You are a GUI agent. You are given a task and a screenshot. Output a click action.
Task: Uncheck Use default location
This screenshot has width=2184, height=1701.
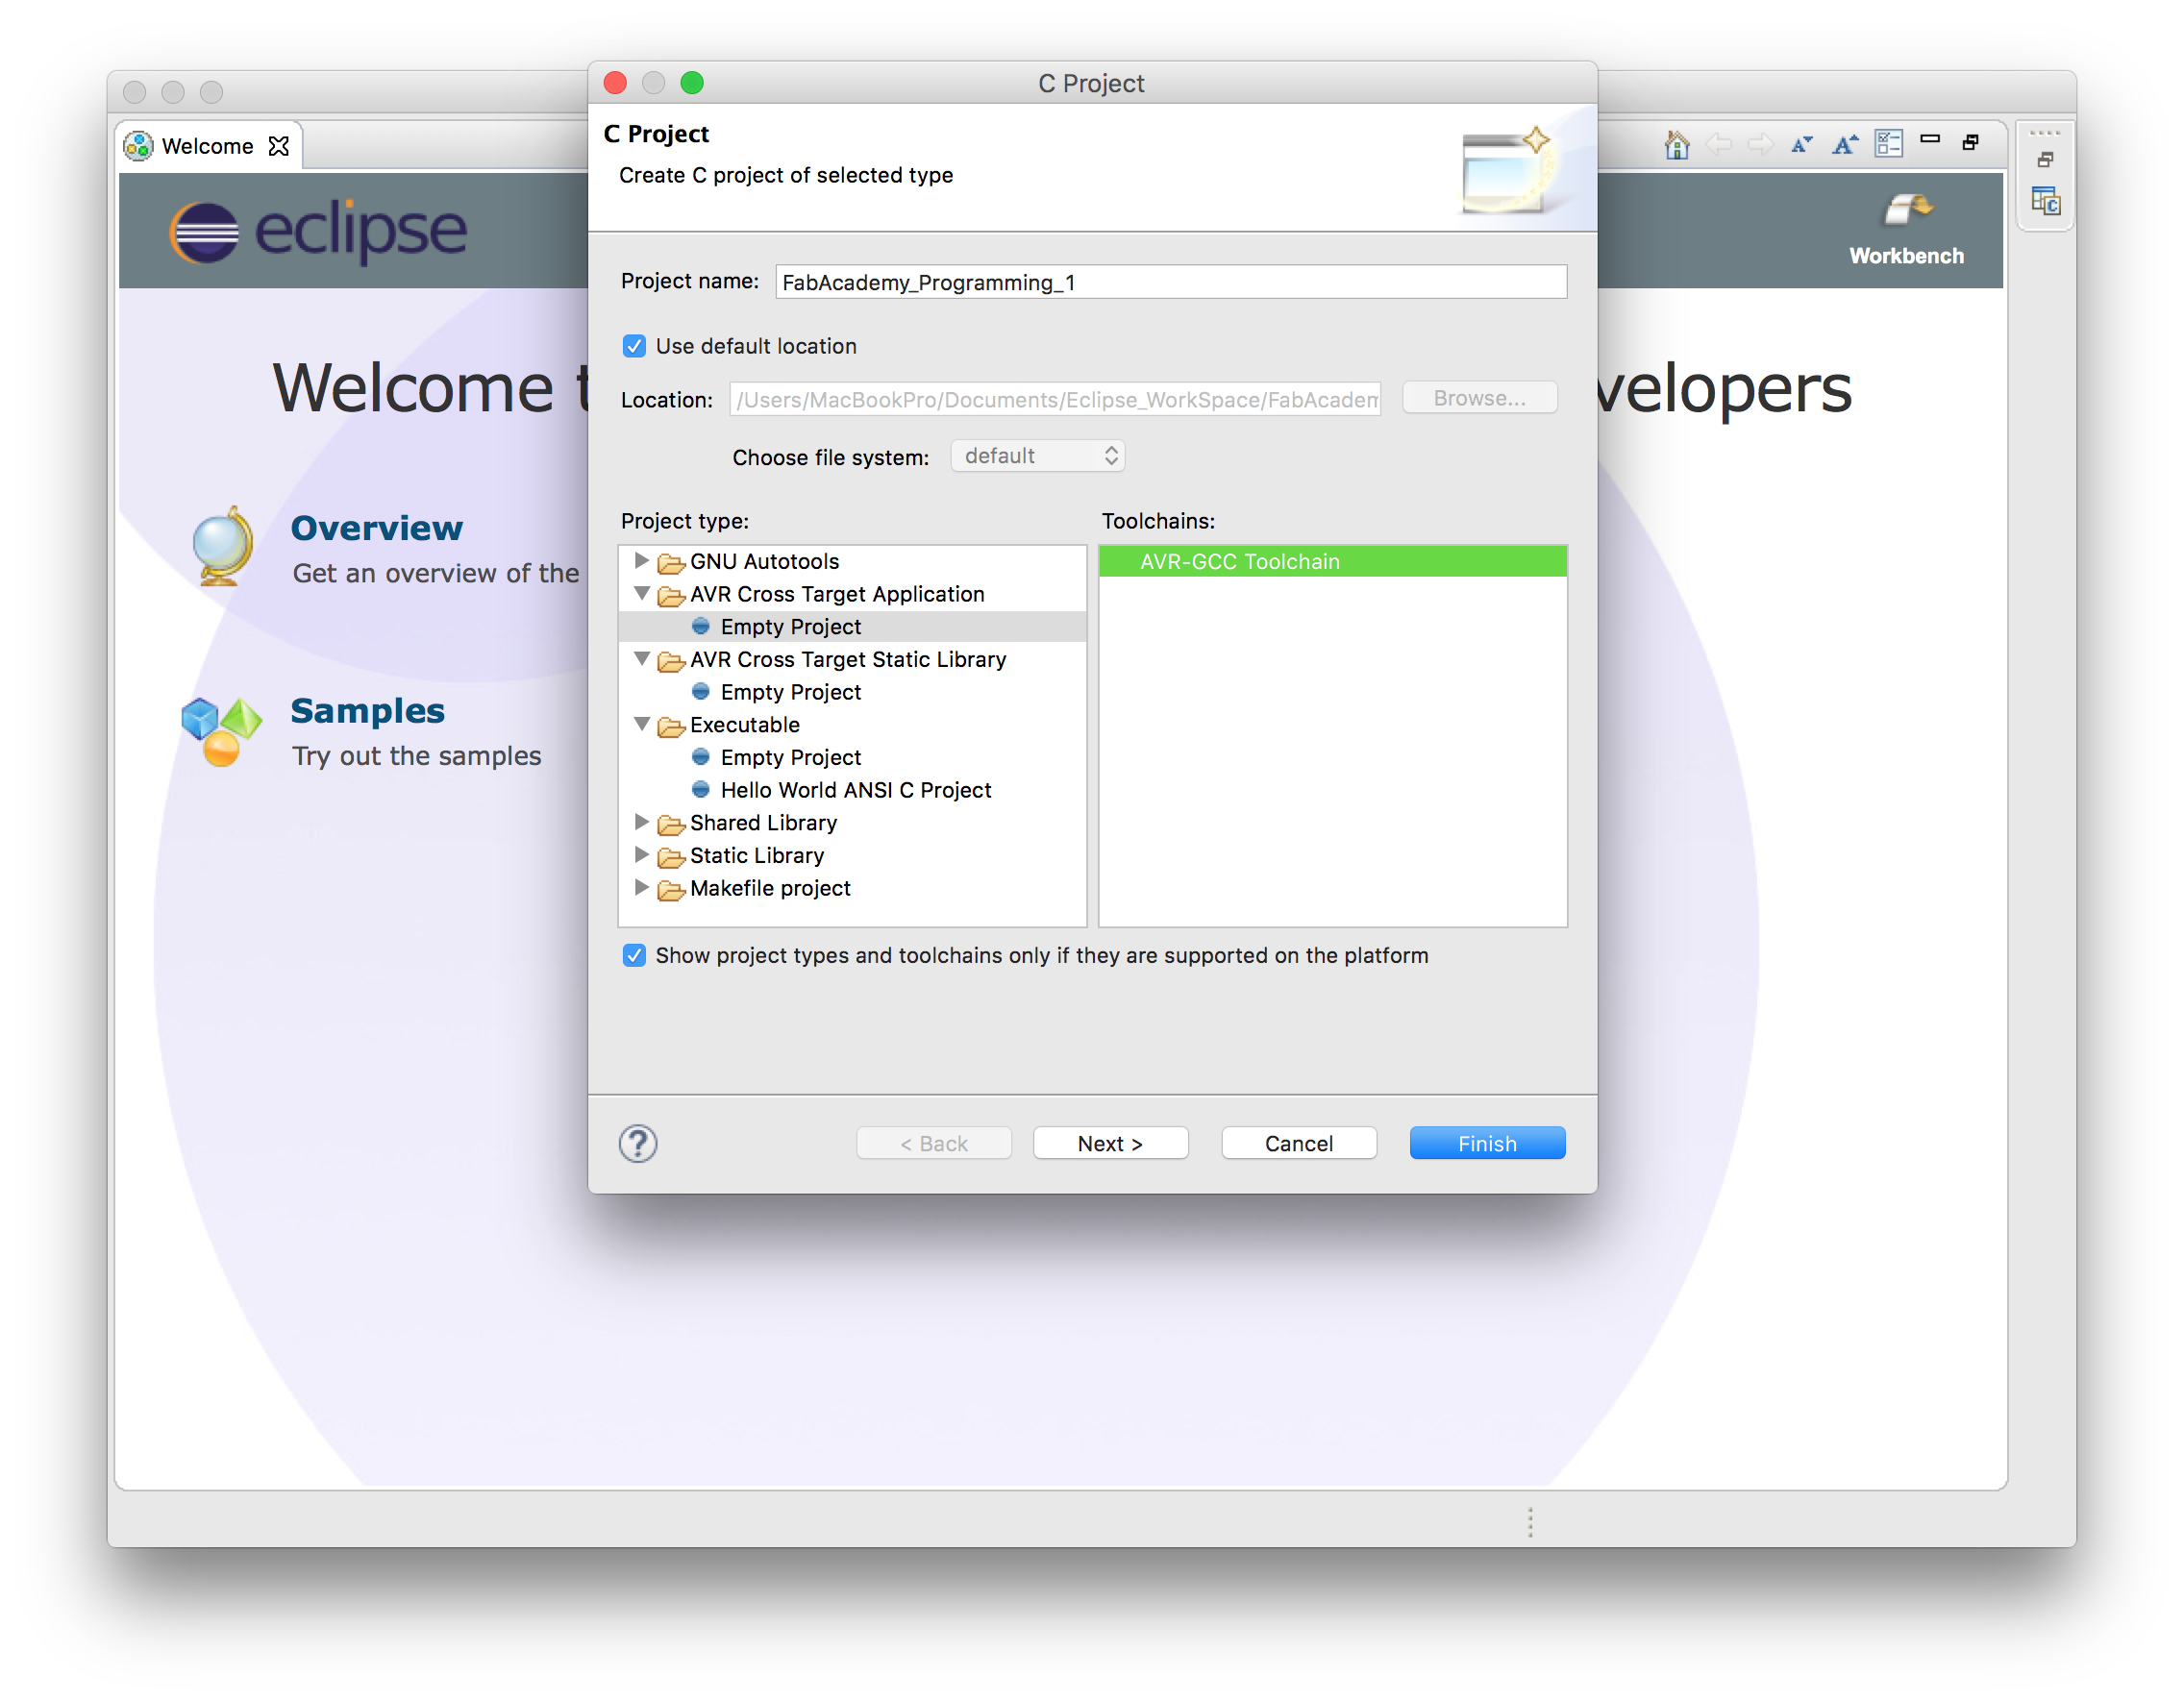point(634,346)
